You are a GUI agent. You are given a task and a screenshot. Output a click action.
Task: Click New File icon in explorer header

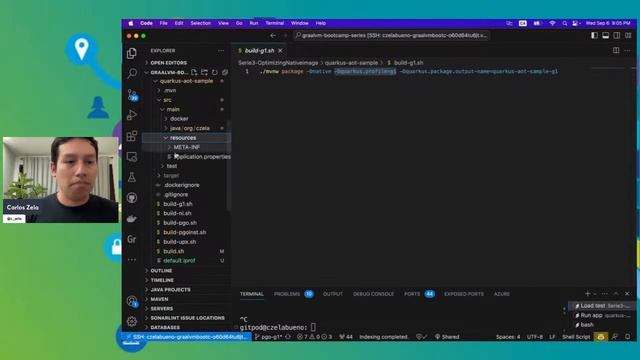pyautogui.click(x=194, y=72)
